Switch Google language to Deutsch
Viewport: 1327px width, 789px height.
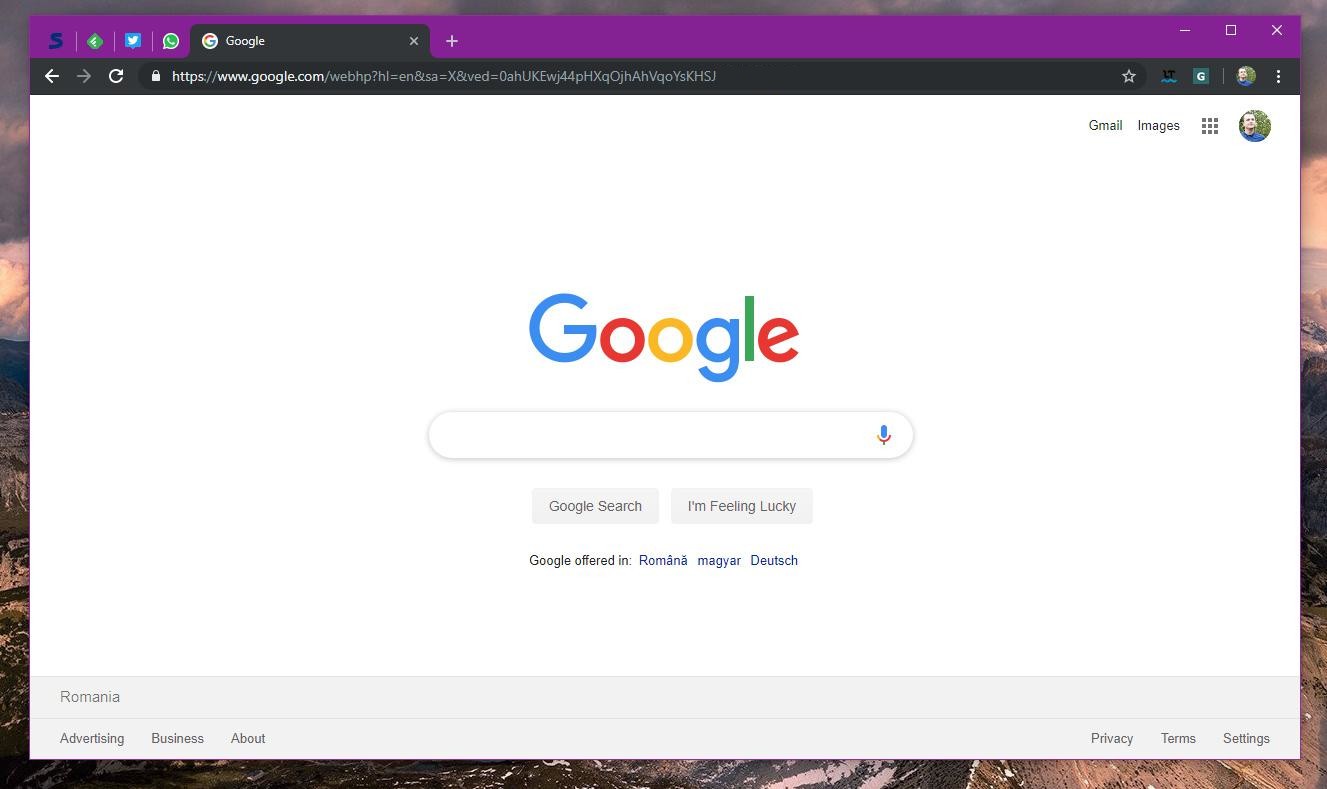point(774,560)
